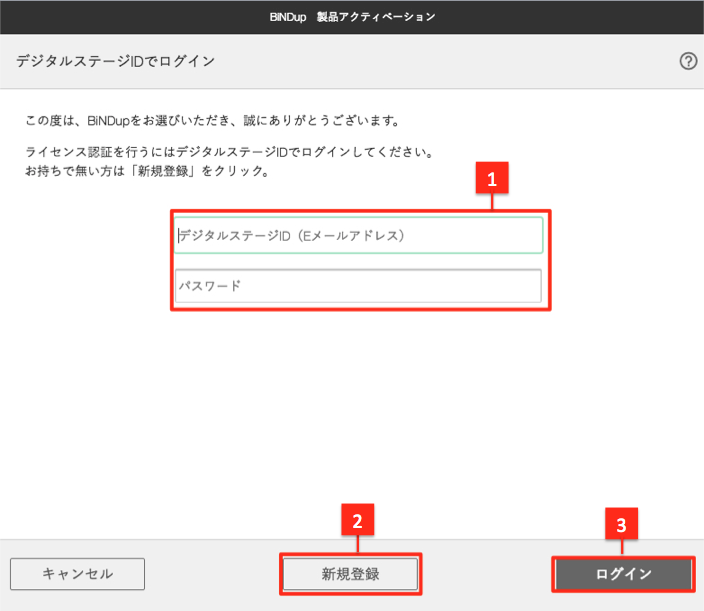Click the BiNDup 製品アクティベーション title text

click(x=352, y=17)
